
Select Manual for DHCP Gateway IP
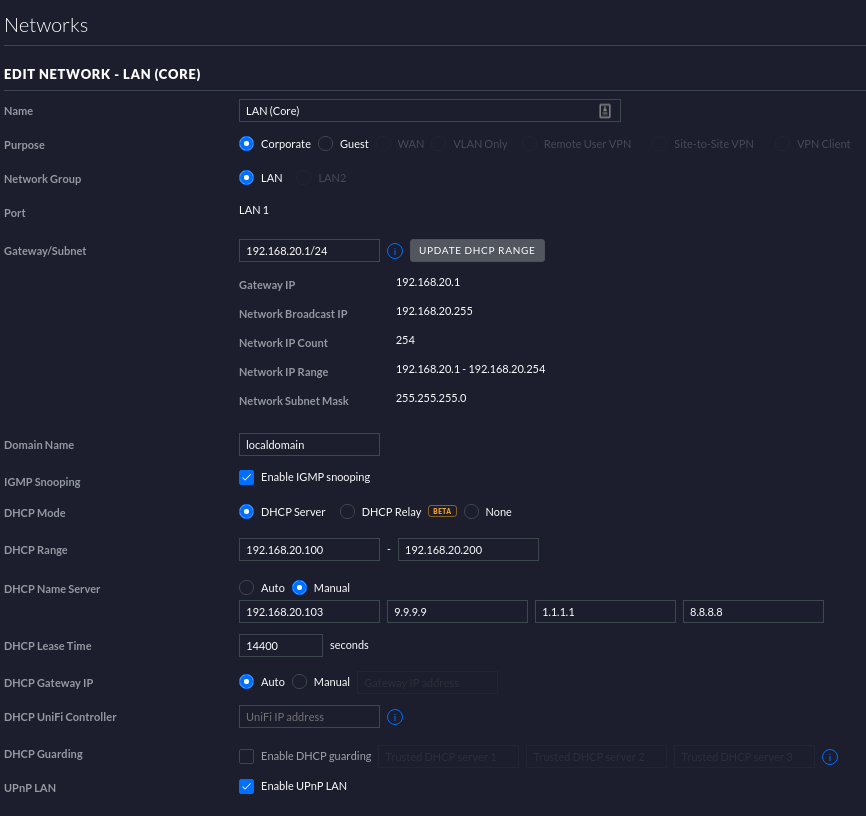coord(300,682)
